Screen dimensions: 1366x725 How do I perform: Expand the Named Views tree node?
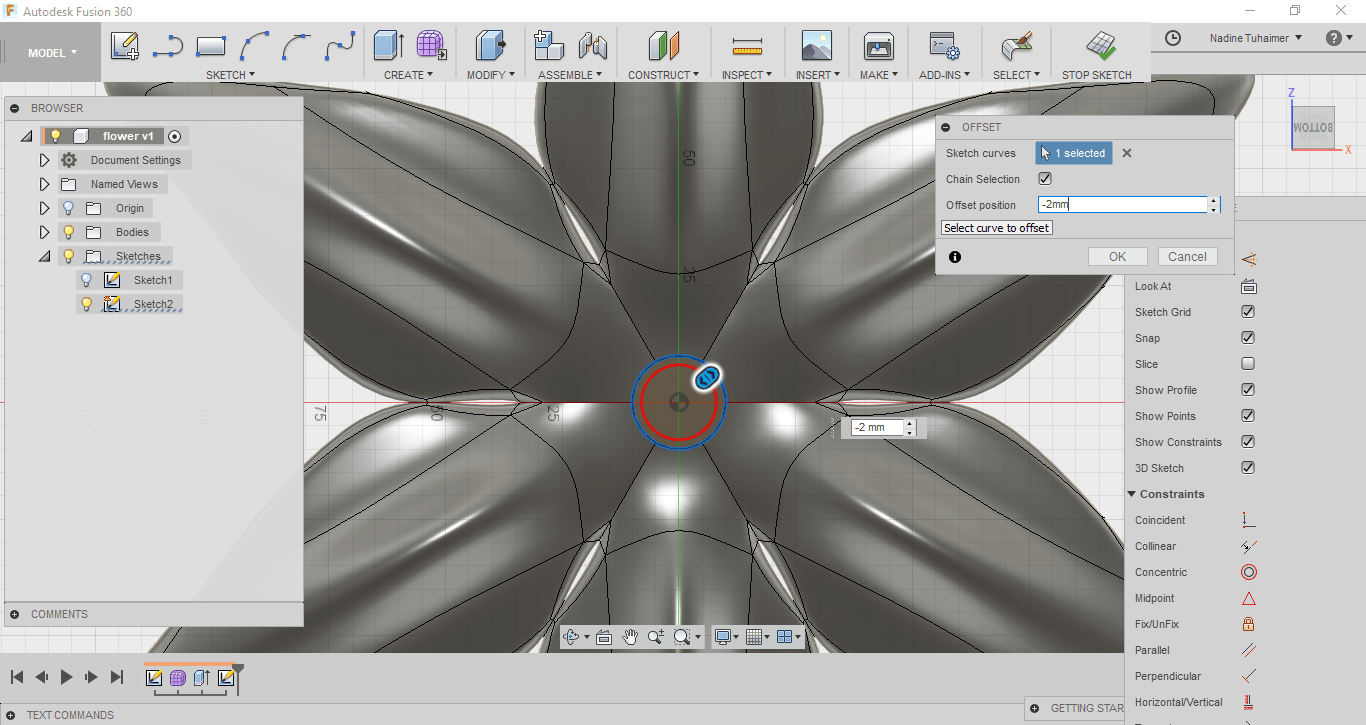[44, 184]
